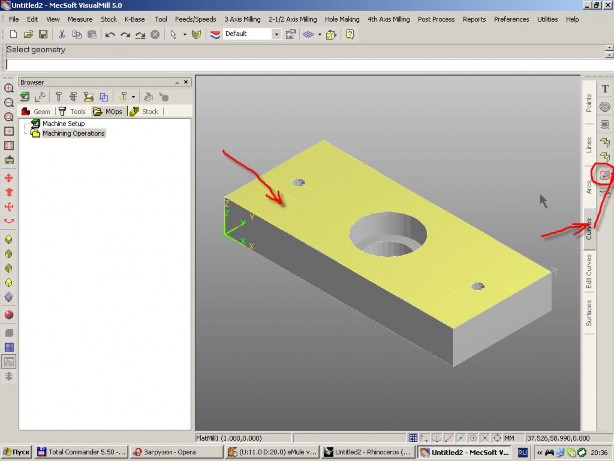Screen dimensions: 614x461
Task: Click the blue duplicate icon in Browser toolbar
Action: 104,97
